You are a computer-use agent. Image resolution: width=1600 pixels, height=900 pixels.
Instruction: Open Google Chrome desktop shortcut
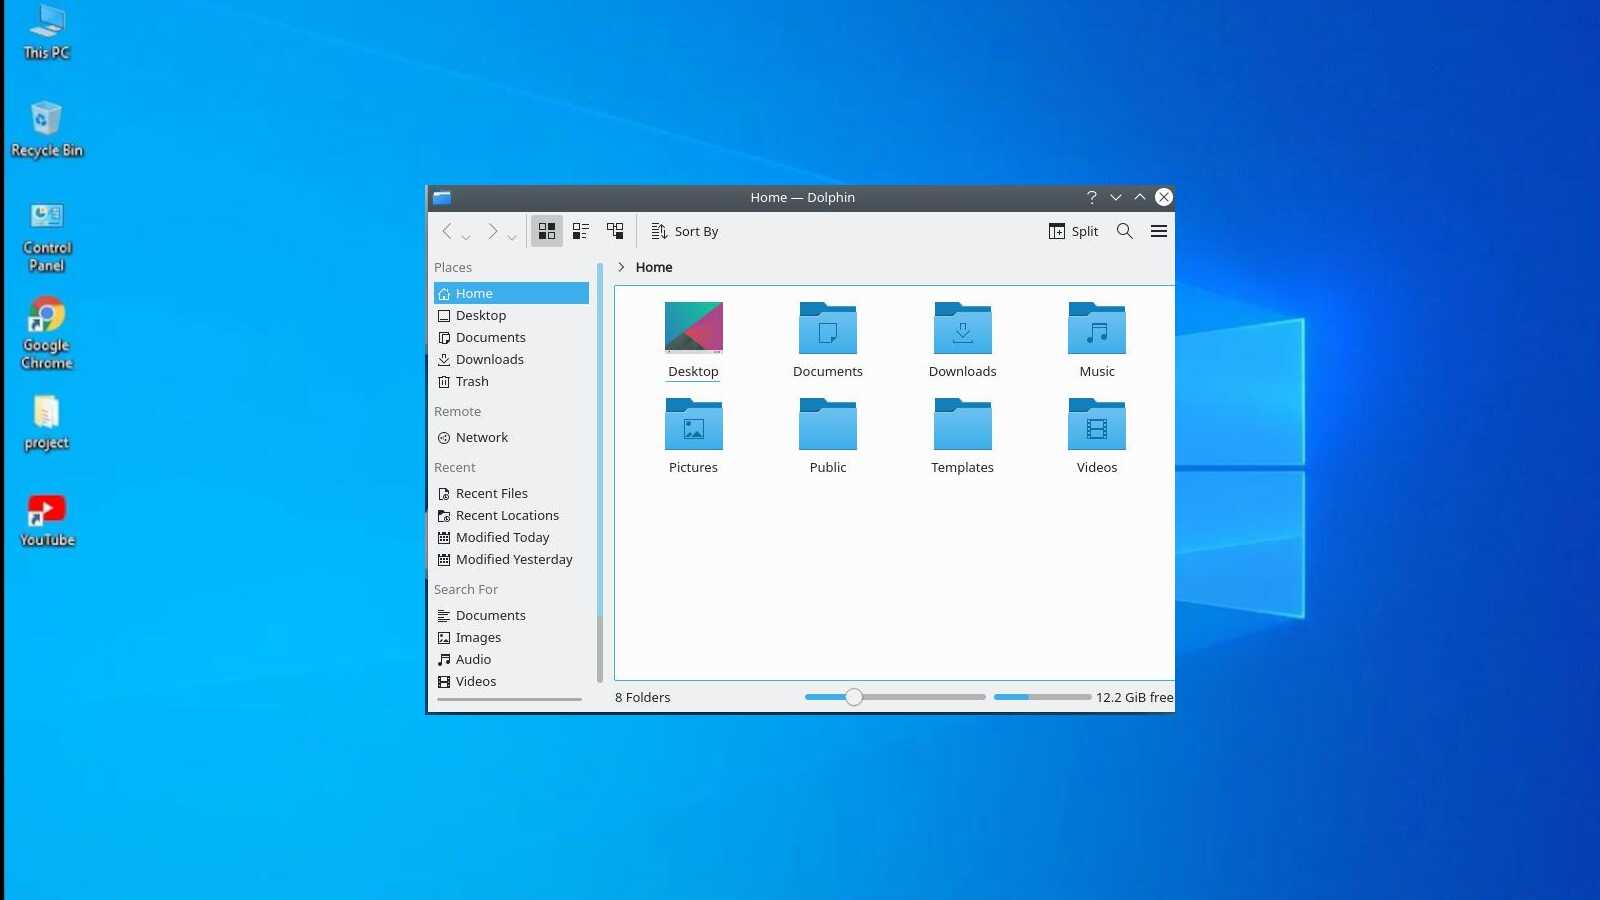46,332
